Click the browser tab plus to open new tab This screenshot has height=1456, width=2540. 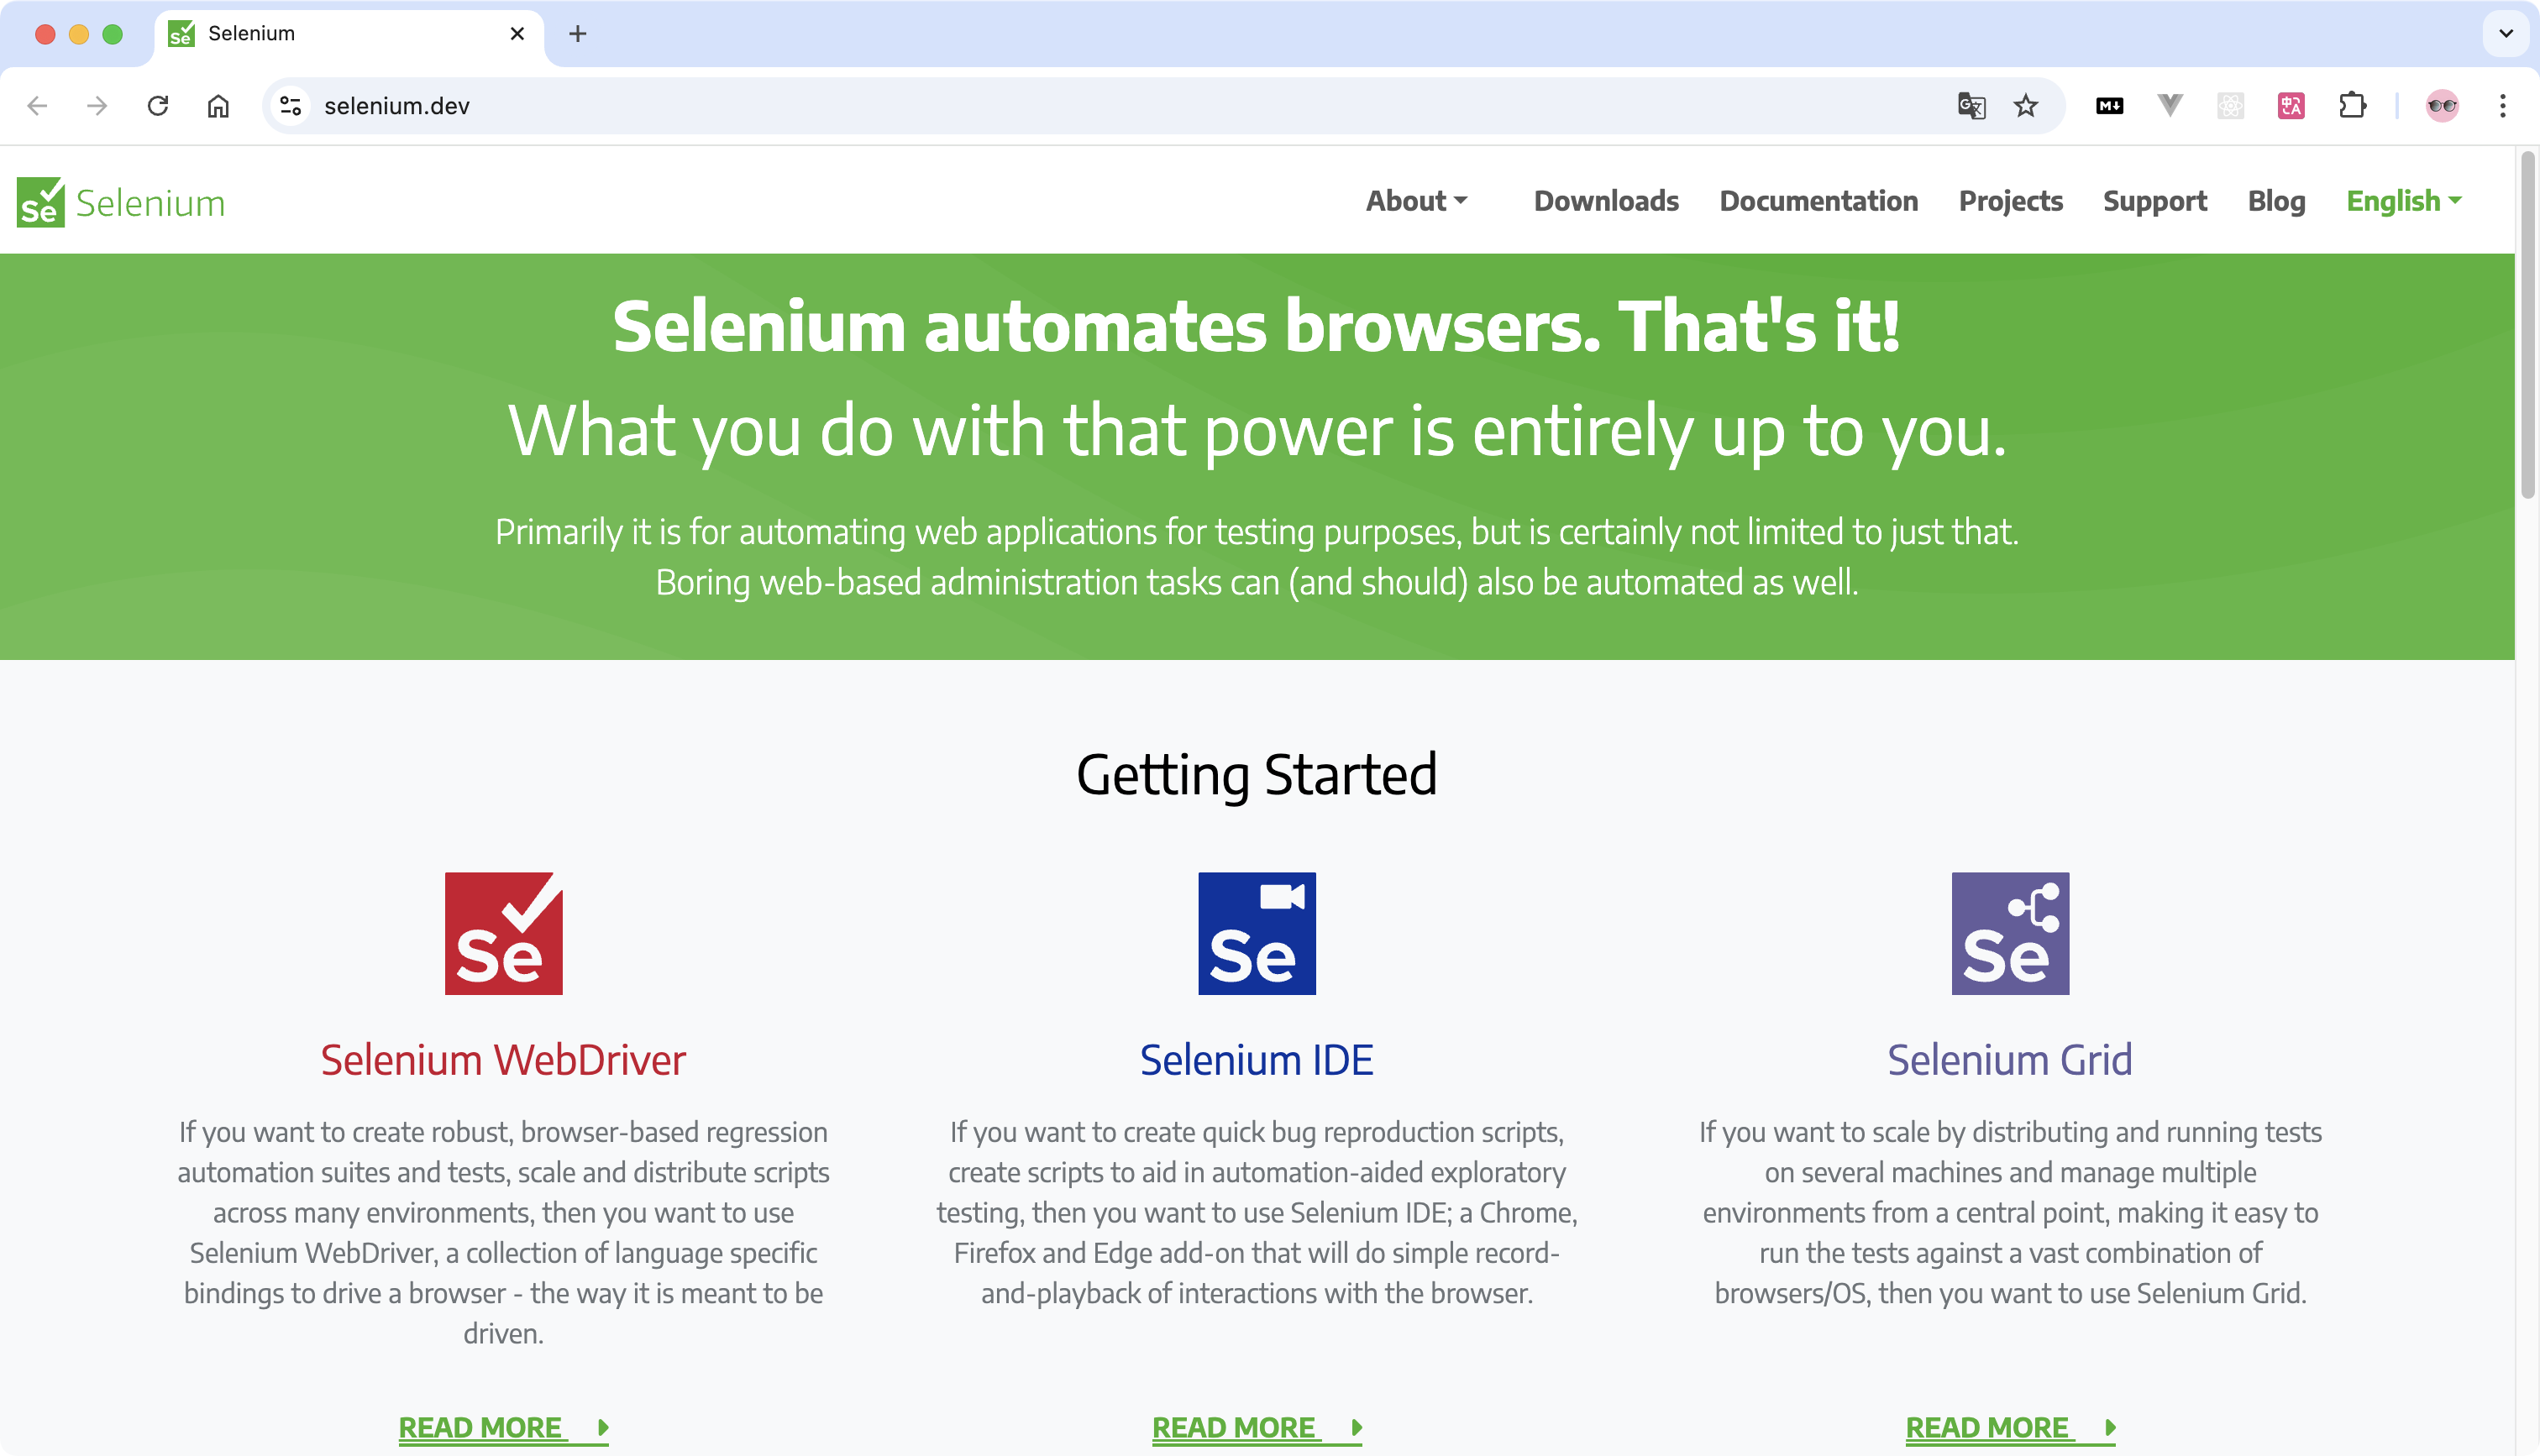point(577,33)
